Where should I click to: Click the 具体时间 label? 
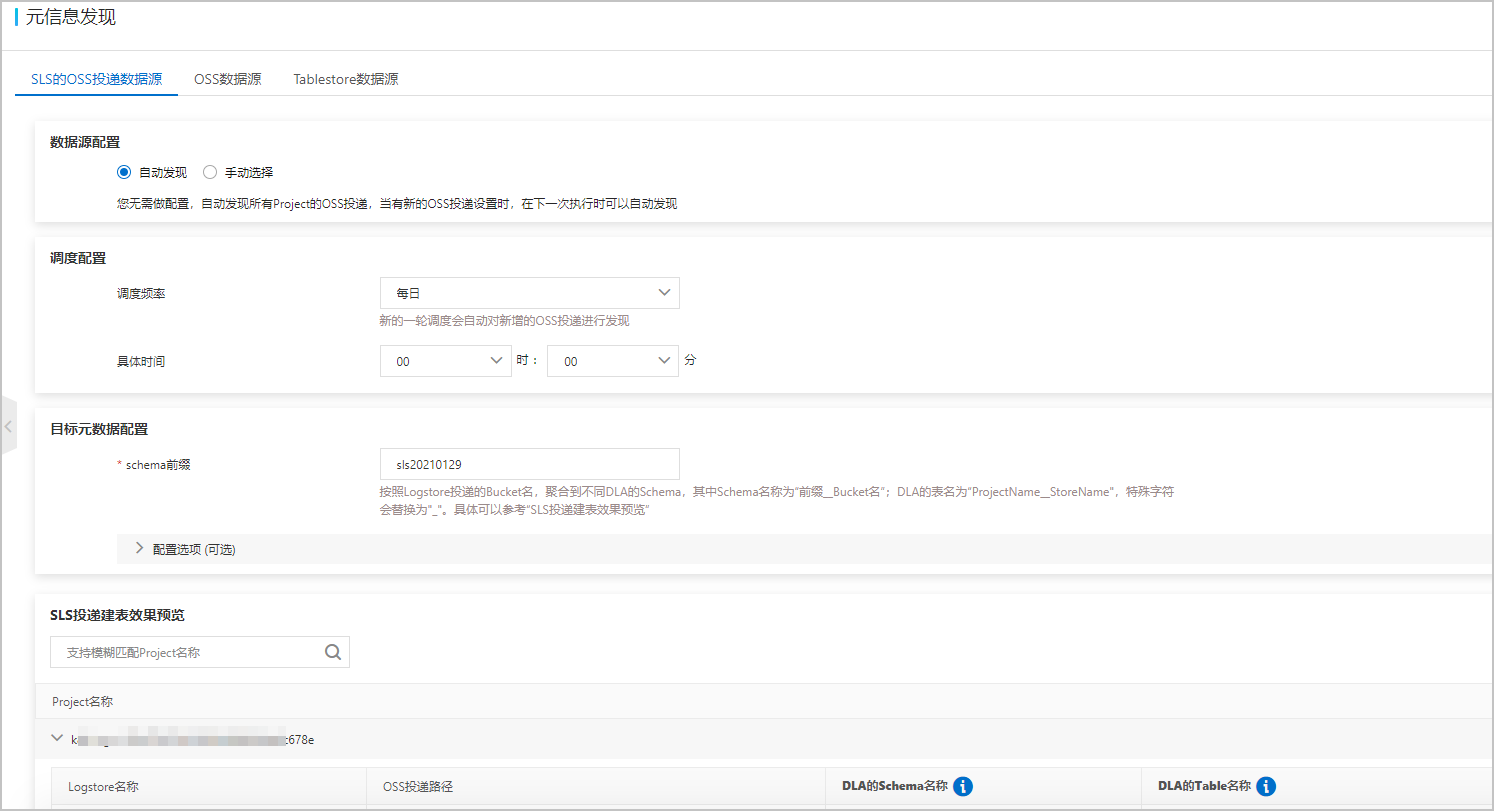(141, 361)
